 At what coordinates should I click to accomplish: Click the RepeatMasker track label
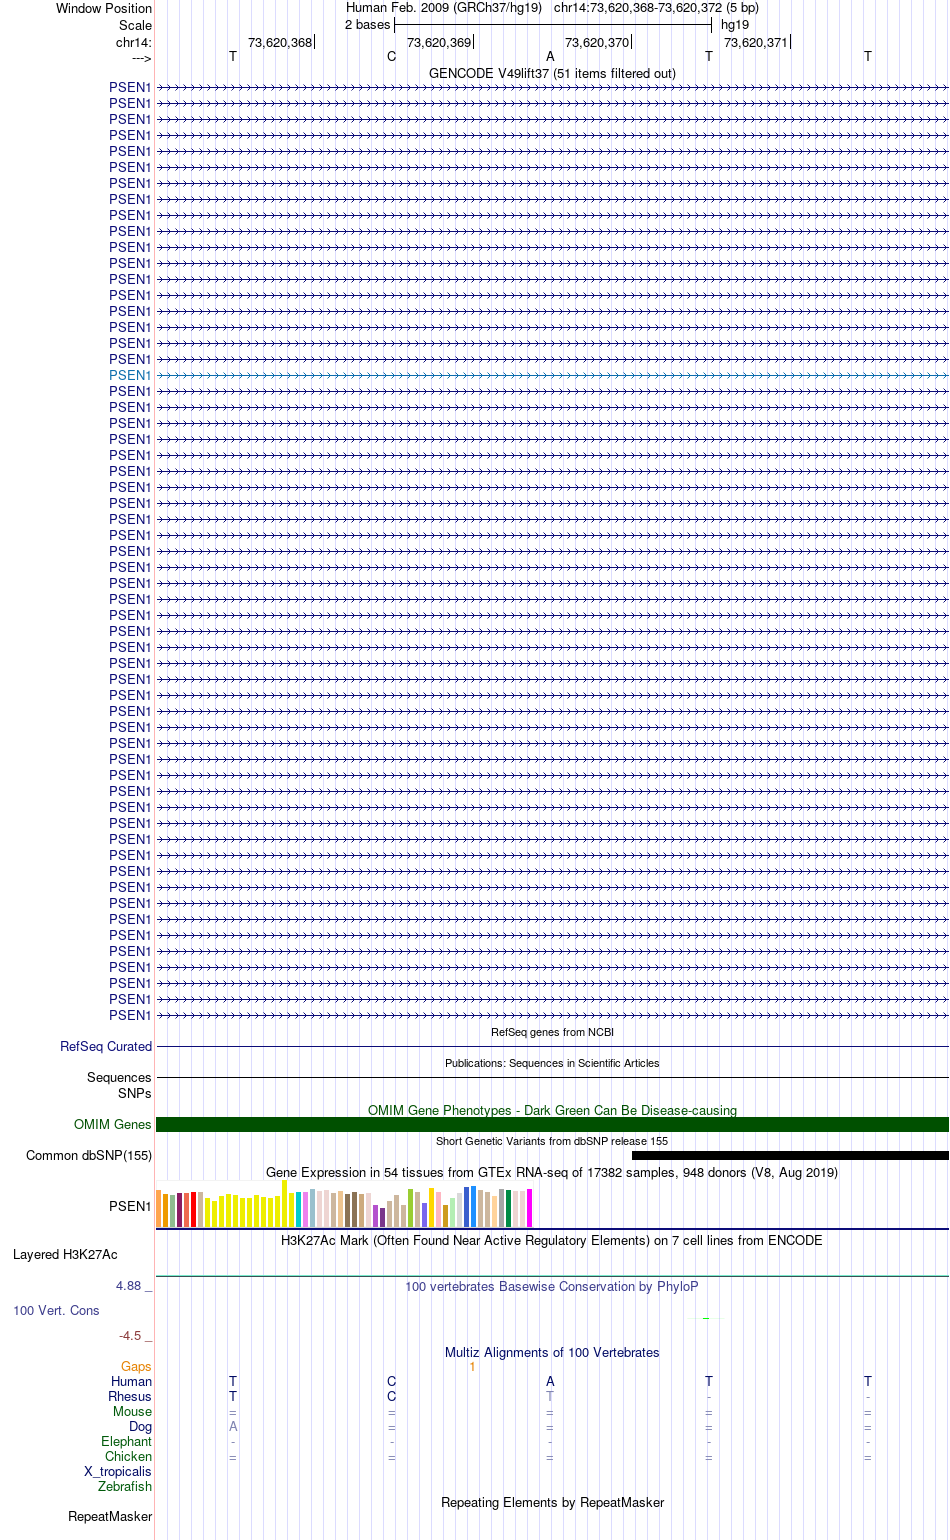pos(110,1516)
